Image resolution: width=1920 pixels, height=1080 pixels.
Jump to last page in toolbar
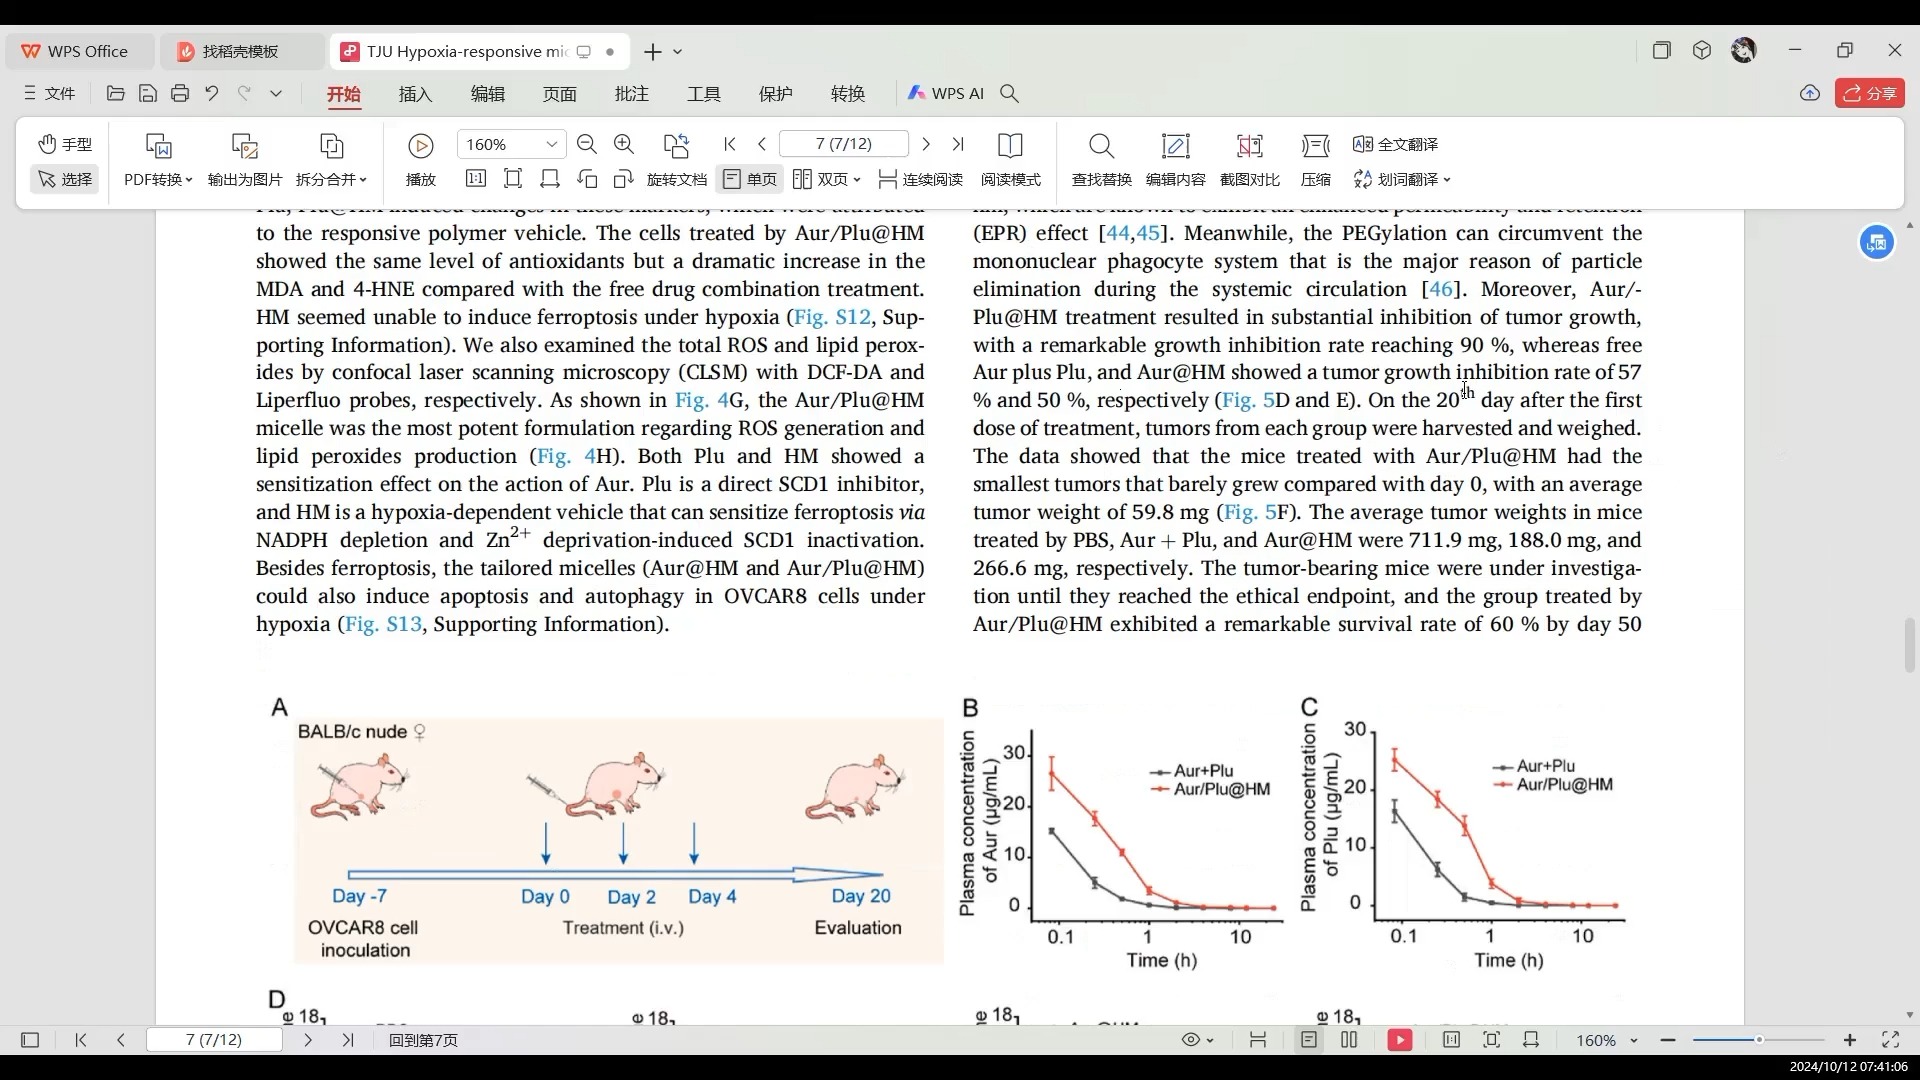point(958,144)
